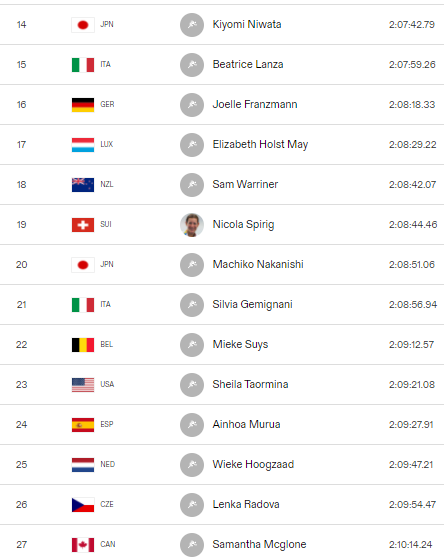
Task: Click Machiko Nakanishi's avatar icon
Action: click(x=192, y=265)
